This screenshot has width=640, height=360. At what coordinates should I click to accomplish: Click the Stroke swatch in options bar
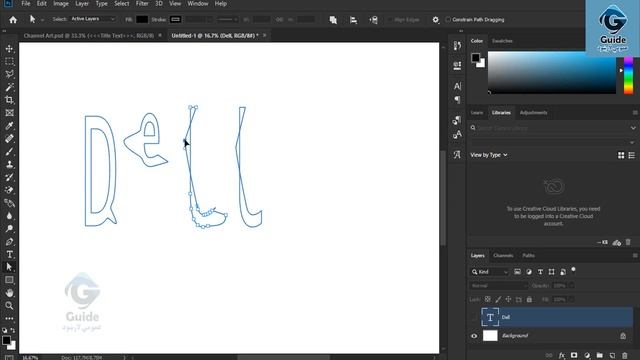(x=176, y=20)
